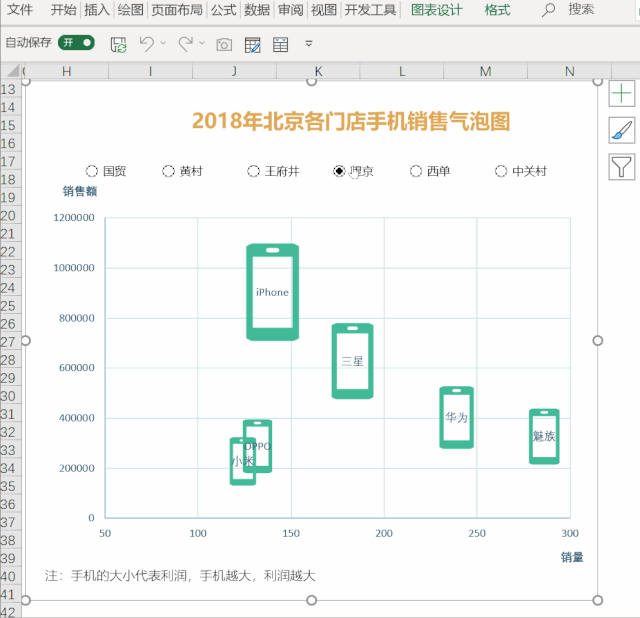The width and height of the screenshot is (640, 618).
Task: Select the 三星 phone-shaped bubble
Action: point(352,361)
